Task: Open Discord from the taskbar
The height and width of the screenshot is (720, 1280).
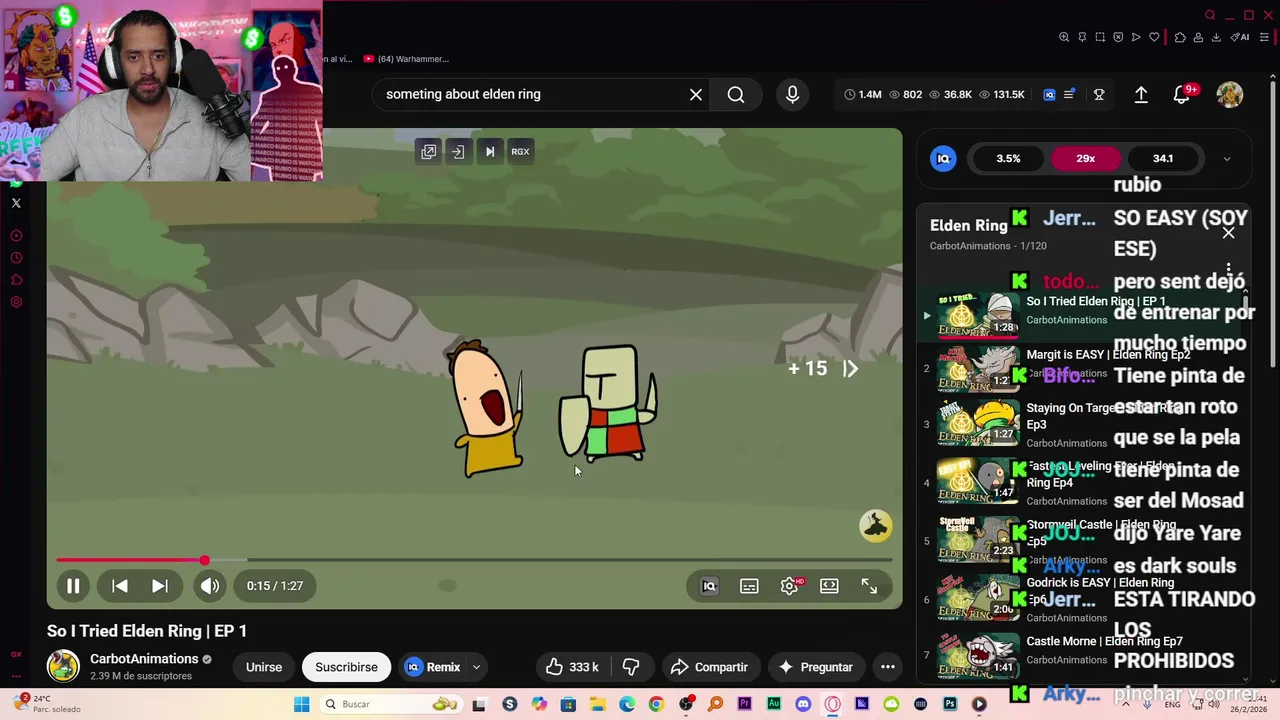Action: [x=803, y=704]
